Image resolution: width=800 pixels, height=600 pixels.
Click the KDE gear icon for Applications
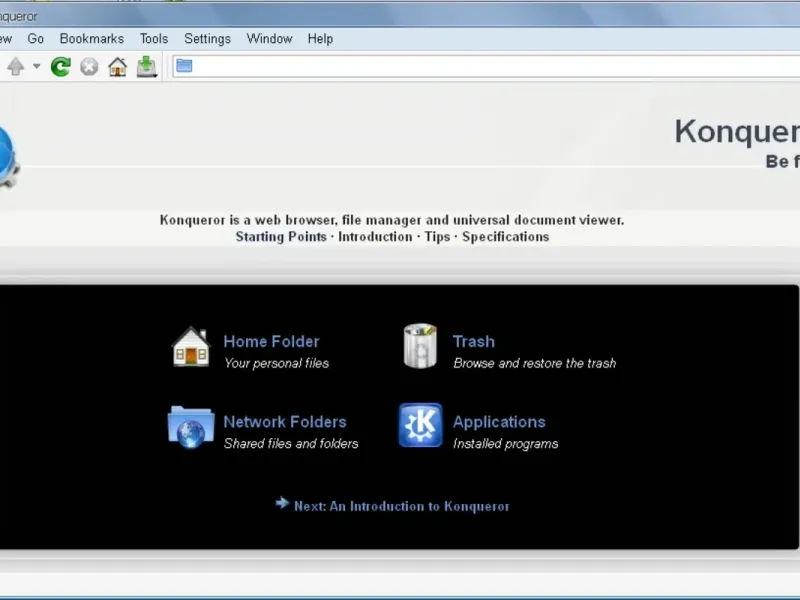[x=420, y=425]
